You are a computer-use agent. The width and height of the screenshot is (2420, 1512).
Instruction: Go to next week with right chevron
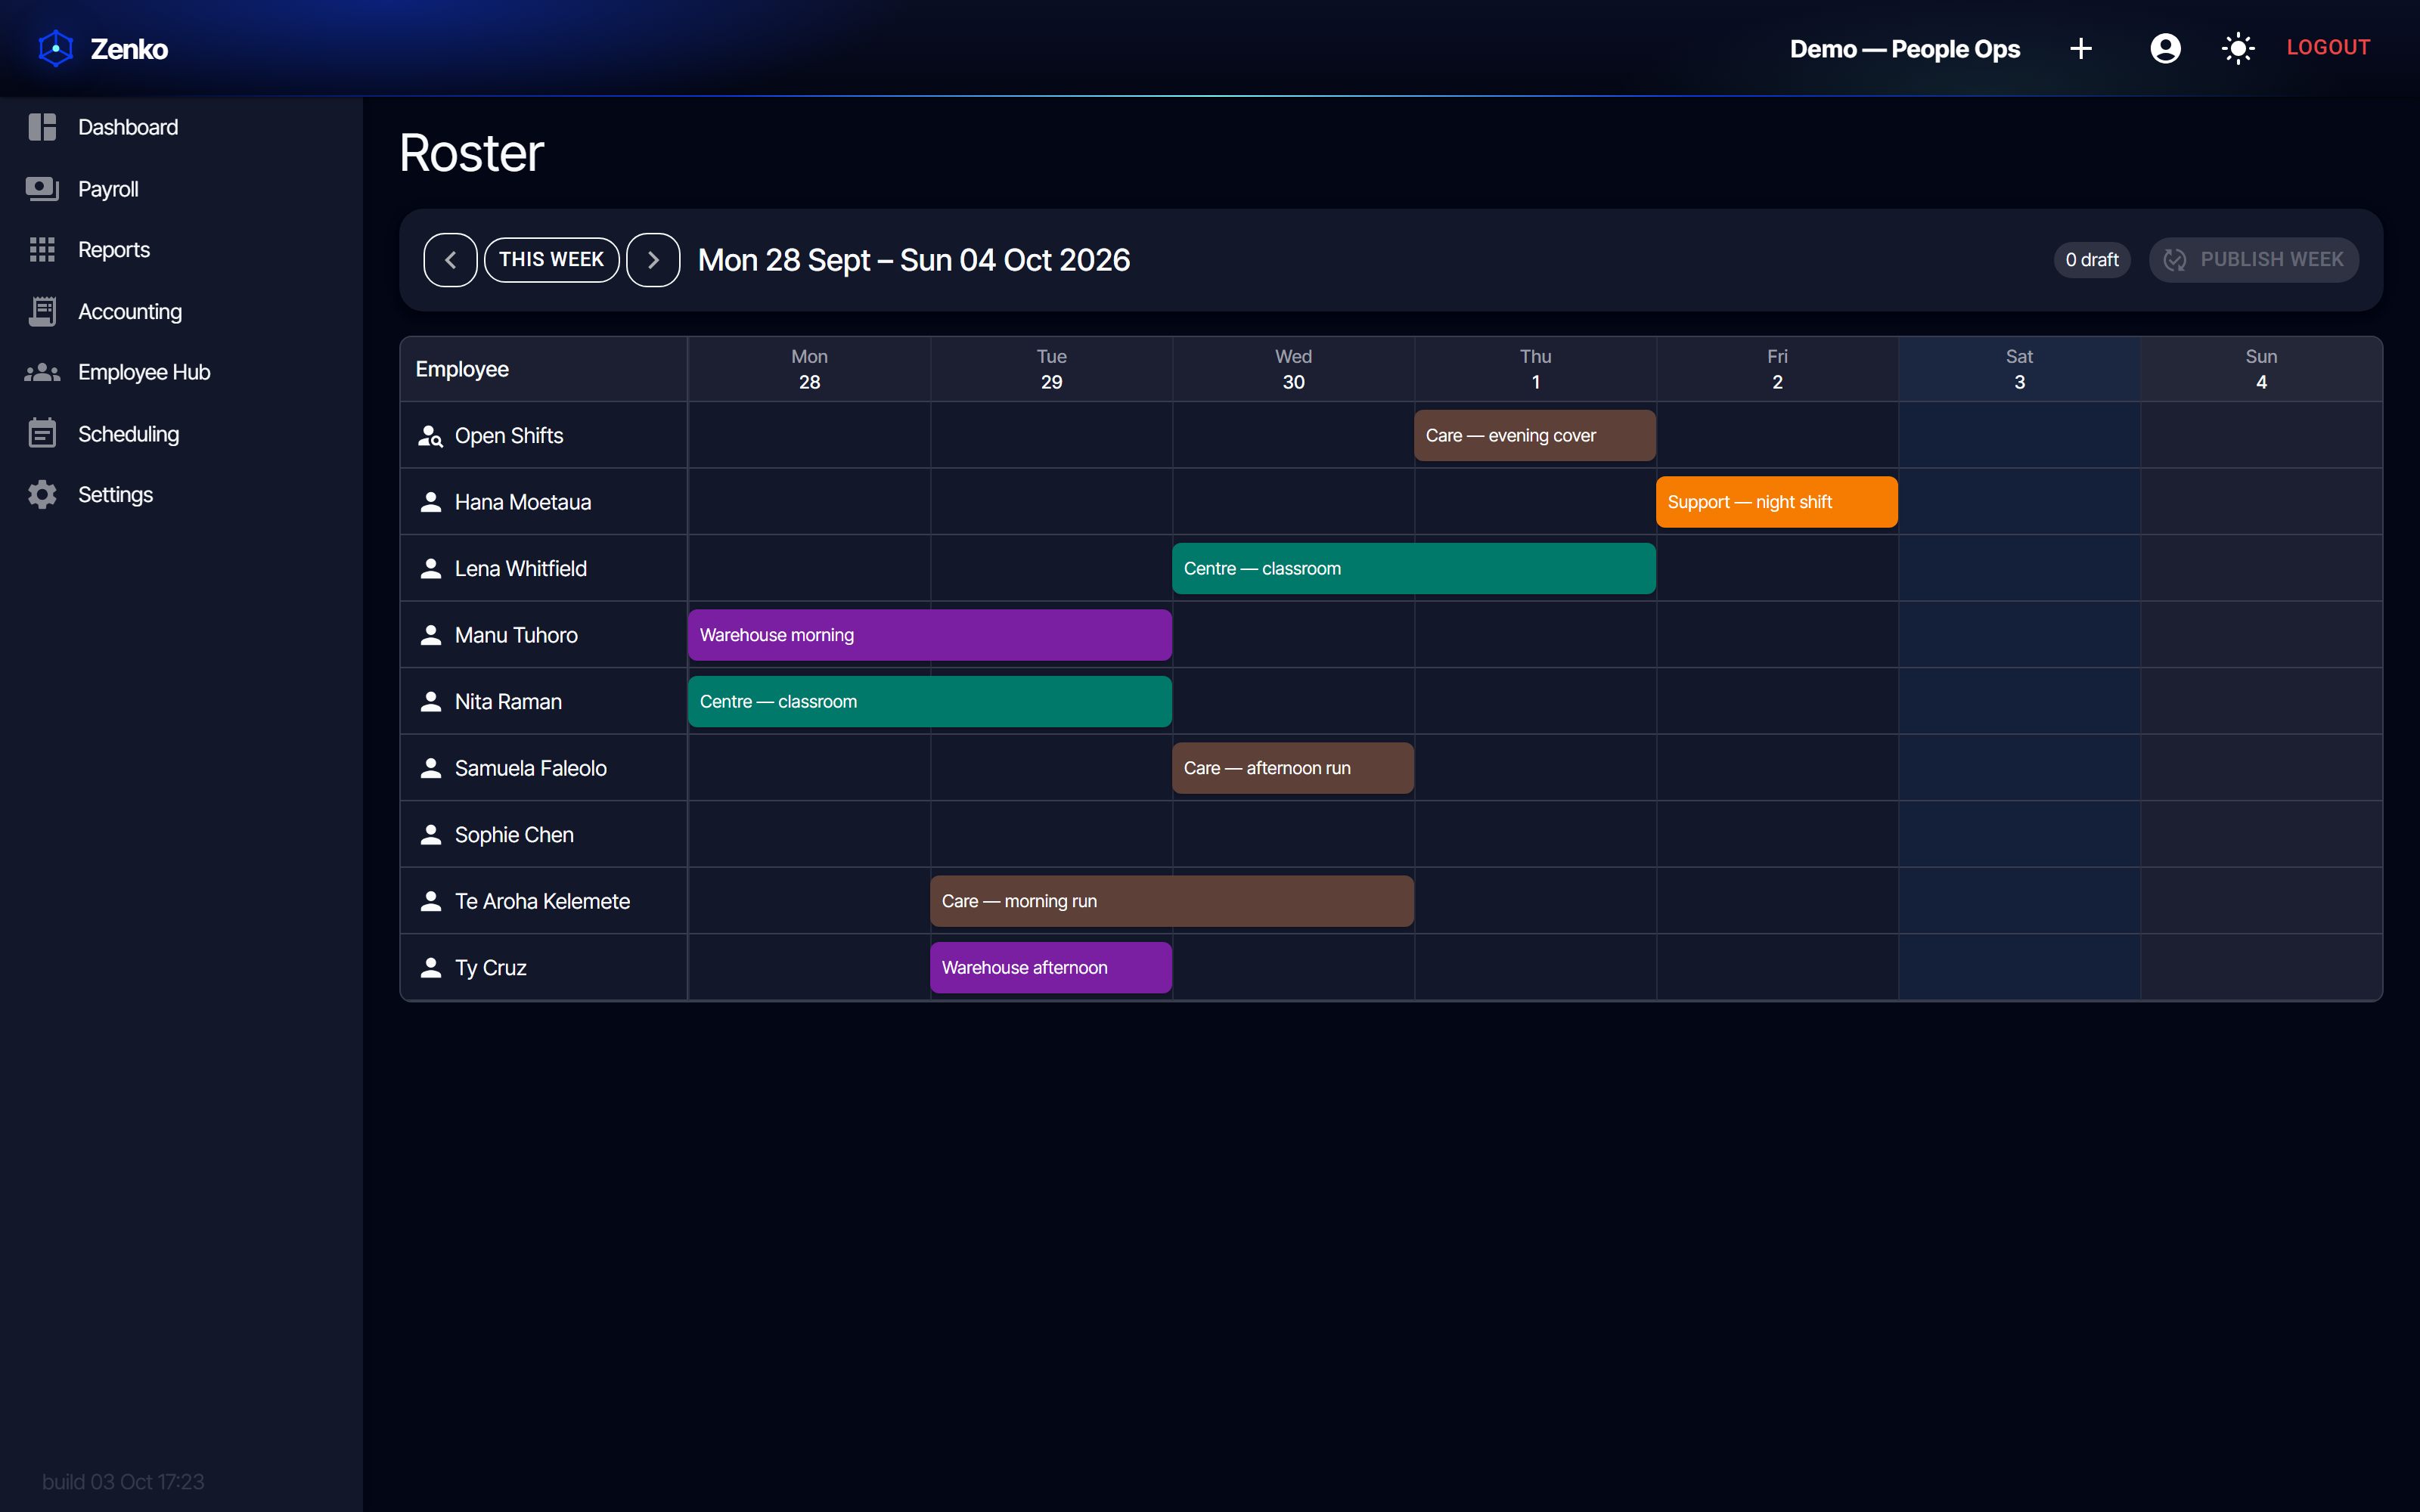coord(653,260)
